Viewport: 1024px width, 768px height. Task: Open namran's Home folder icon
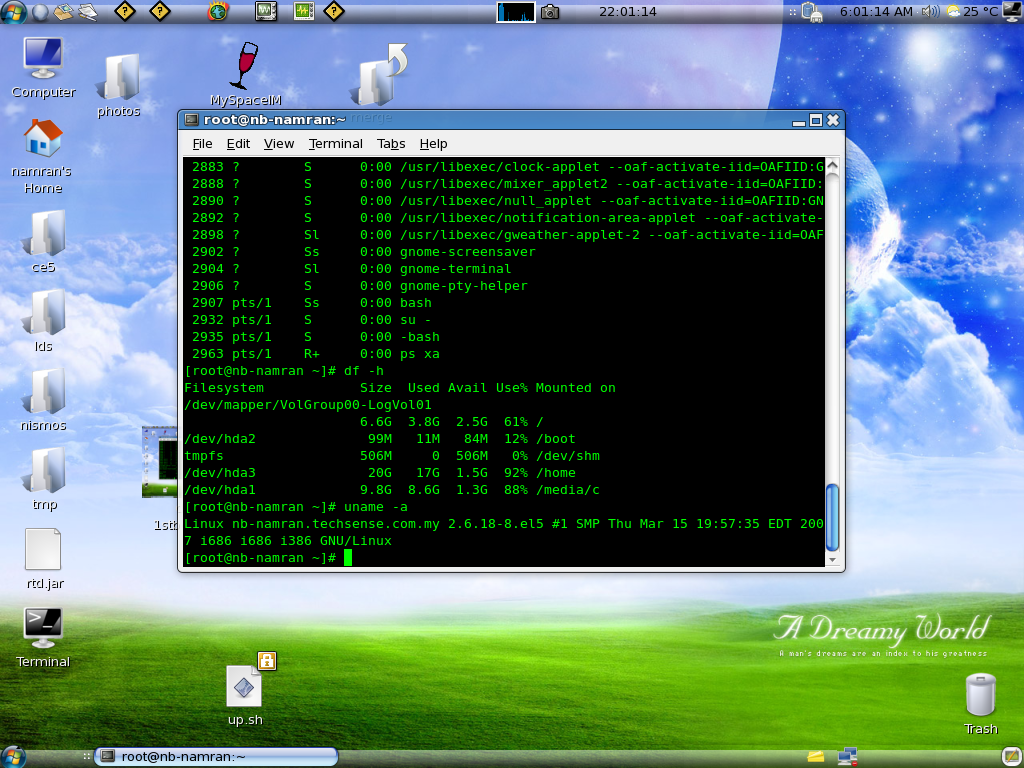point(43,140)
